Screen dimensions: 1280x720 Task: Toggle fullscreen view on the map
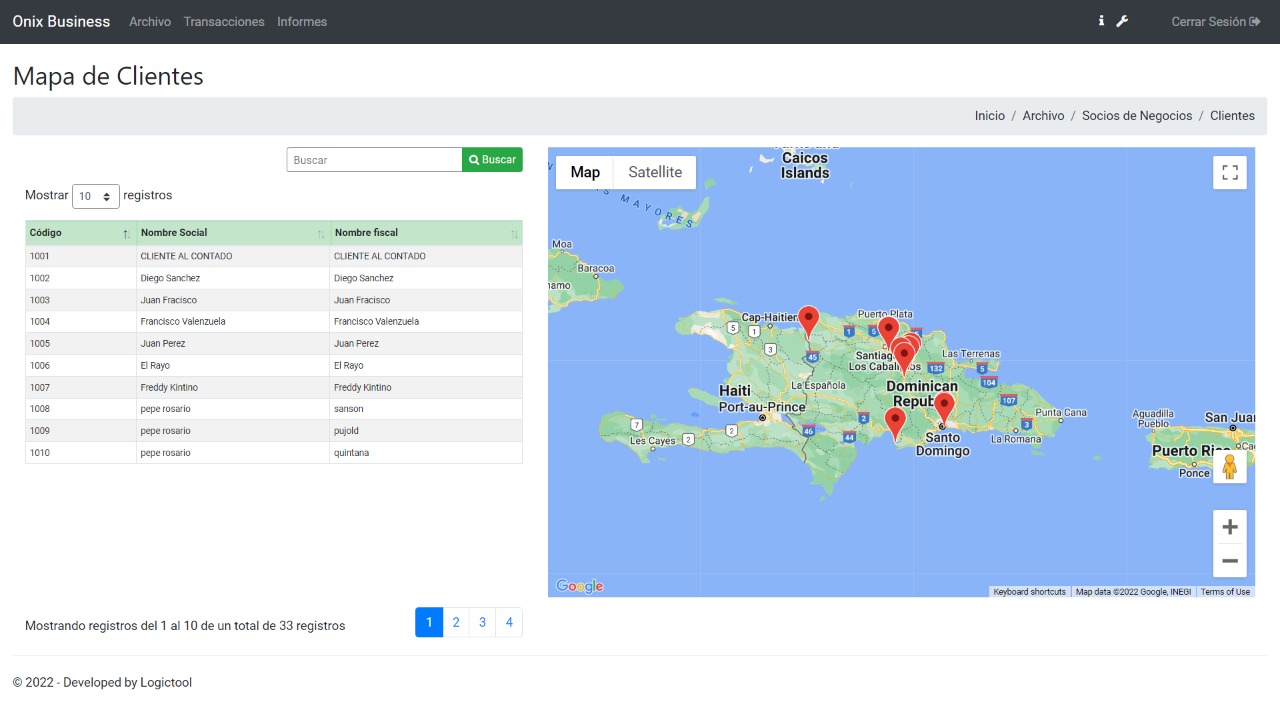coord(1230,172)
